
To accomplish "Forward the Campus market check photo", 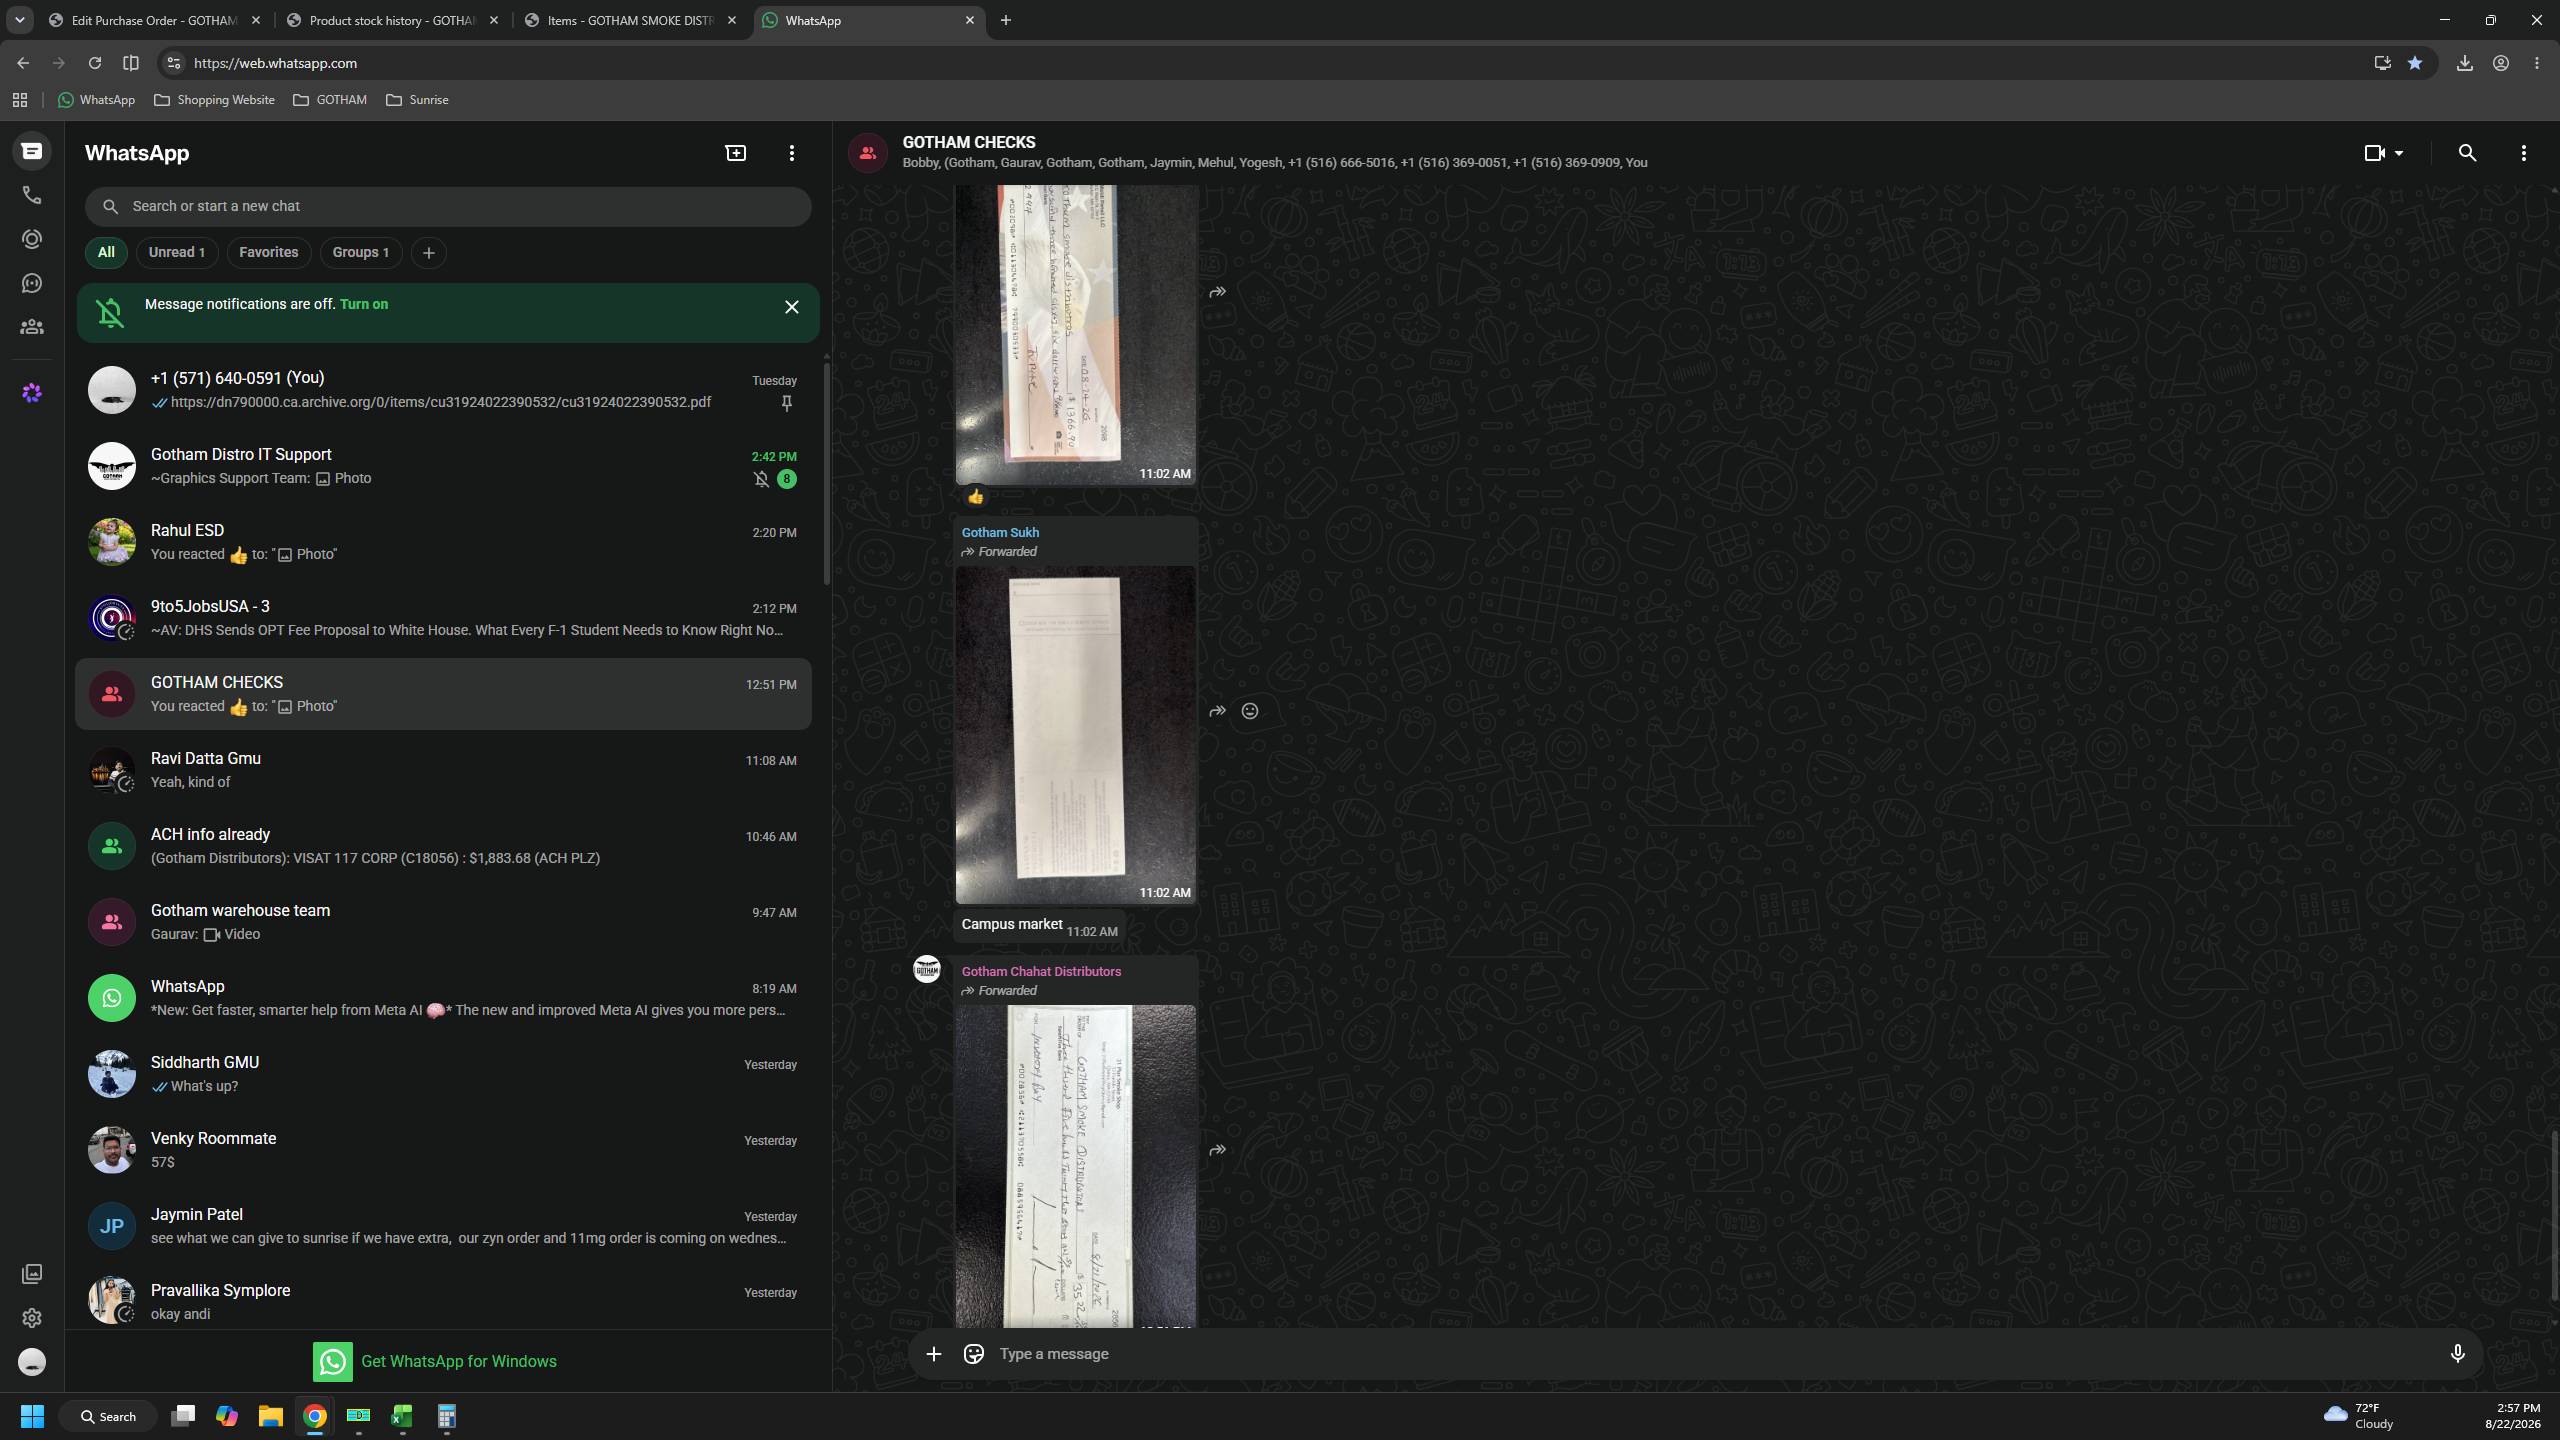I will (1217, 711).
